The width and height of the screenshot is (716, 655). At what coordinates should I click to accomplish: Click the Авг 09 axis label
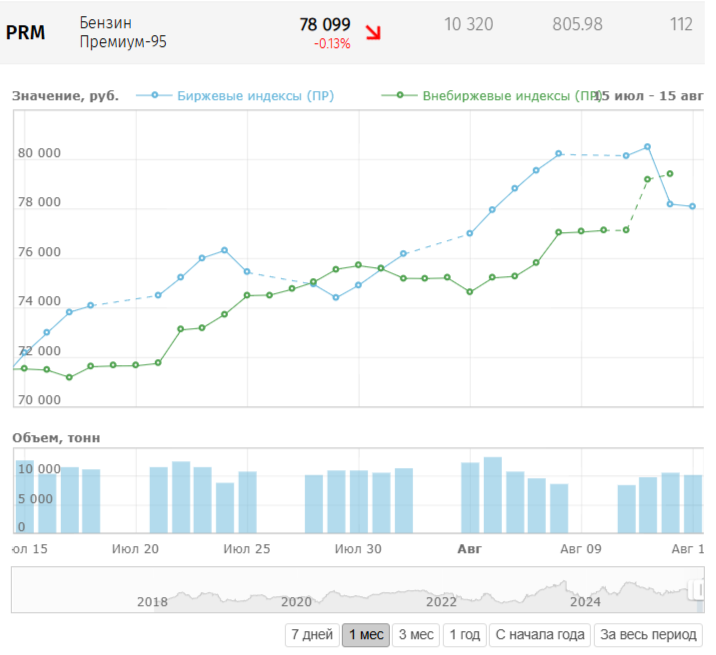581,549
